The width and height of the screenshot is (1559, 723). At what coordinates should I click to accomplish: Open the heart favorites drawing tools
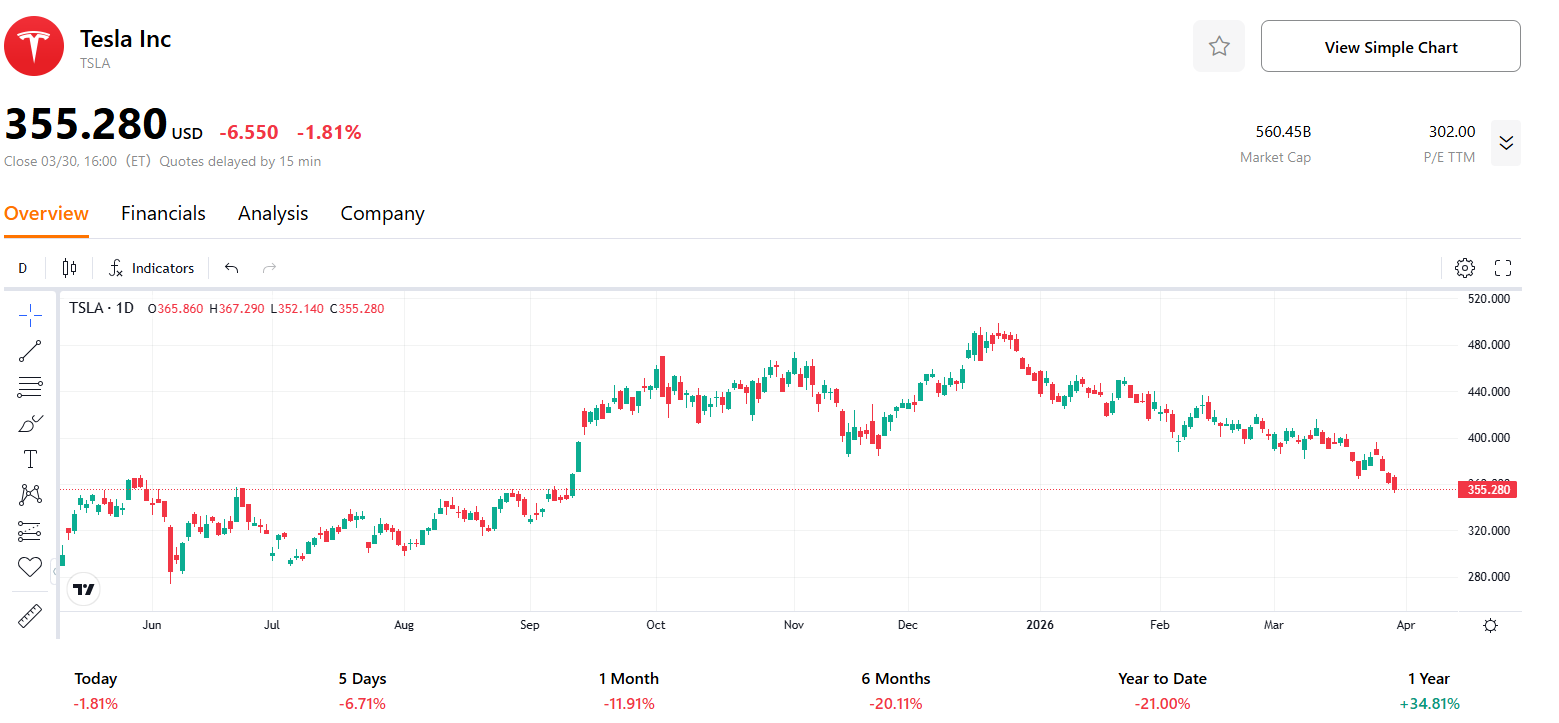pyautogui.click(x=30, y=567)
